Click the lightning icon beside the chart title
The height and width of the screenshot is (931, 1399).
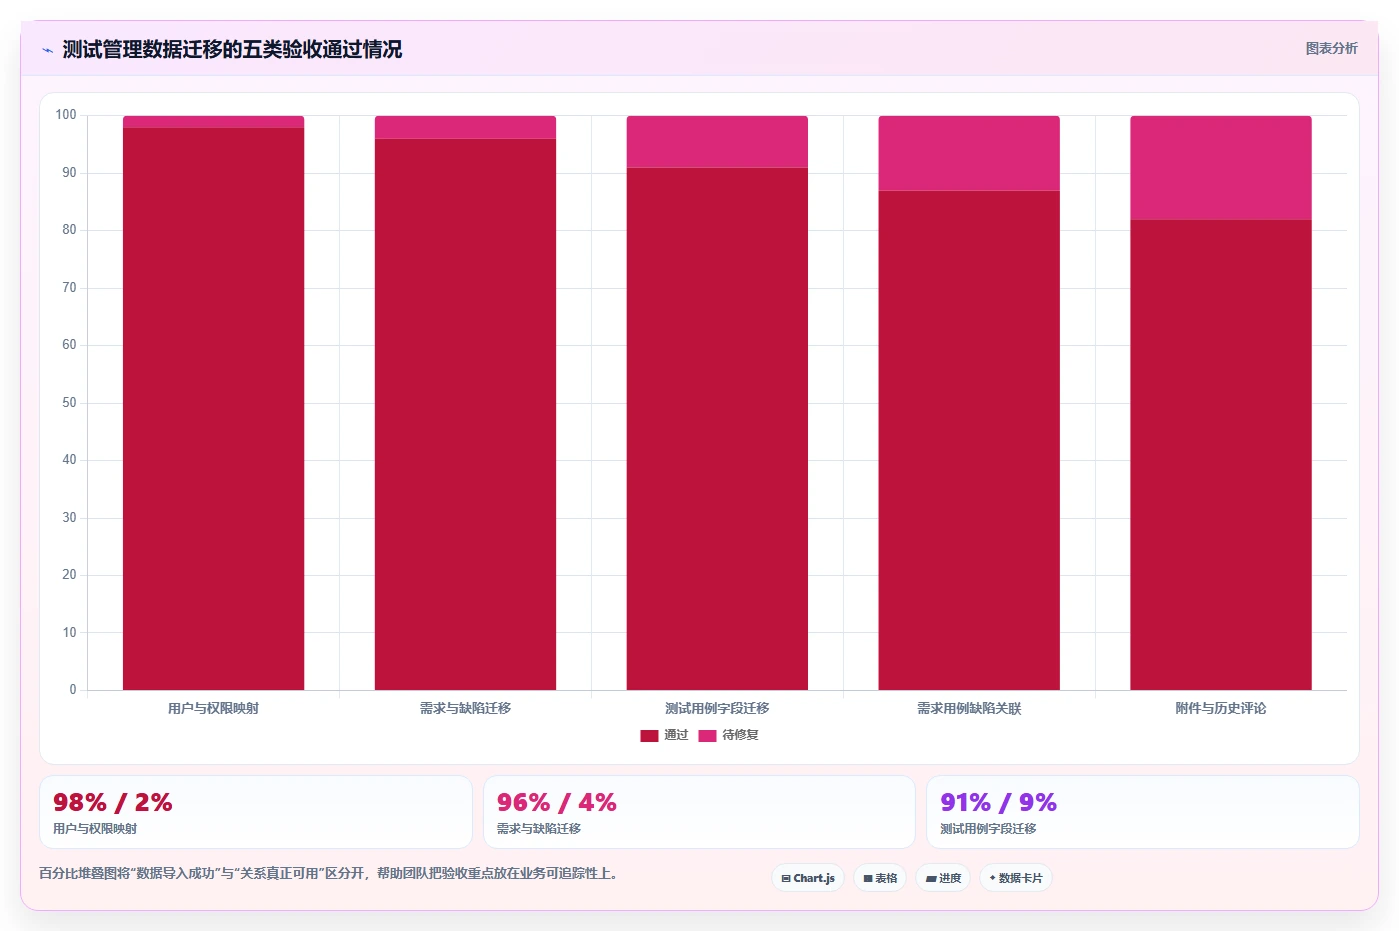47,50
